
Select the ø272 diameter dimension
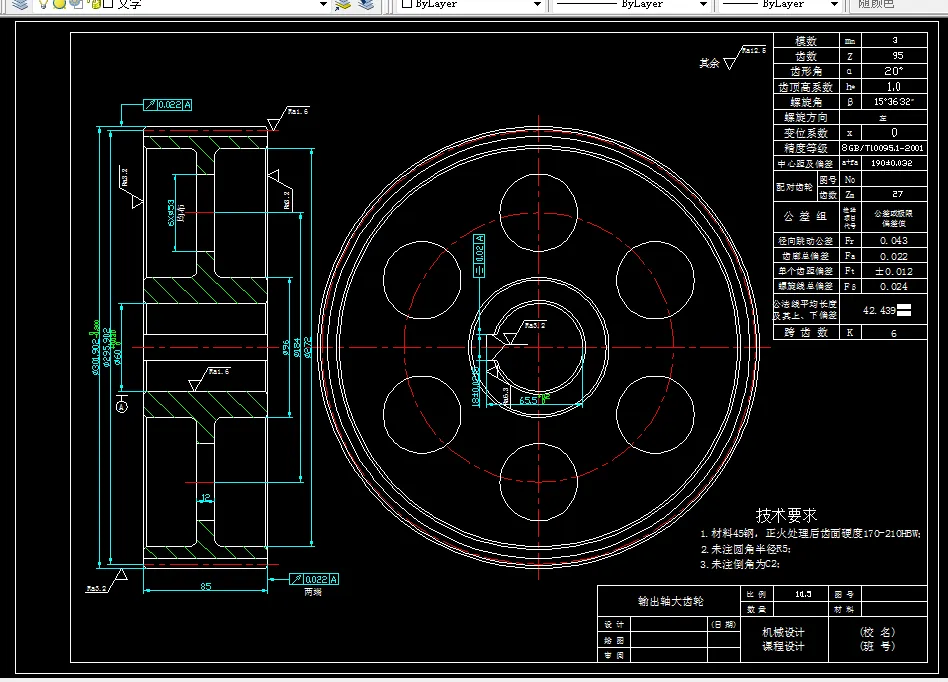308,348
